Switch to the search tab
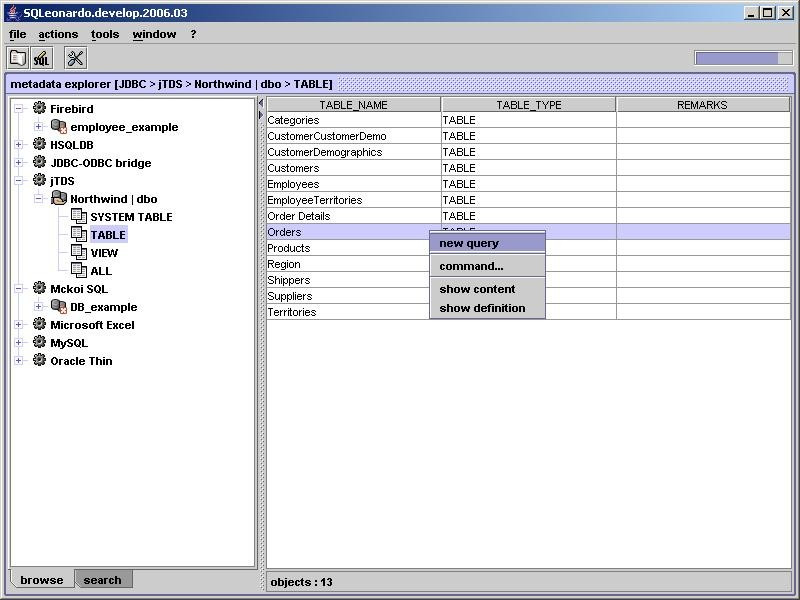The image size is (800, 600). pos(103,580)
